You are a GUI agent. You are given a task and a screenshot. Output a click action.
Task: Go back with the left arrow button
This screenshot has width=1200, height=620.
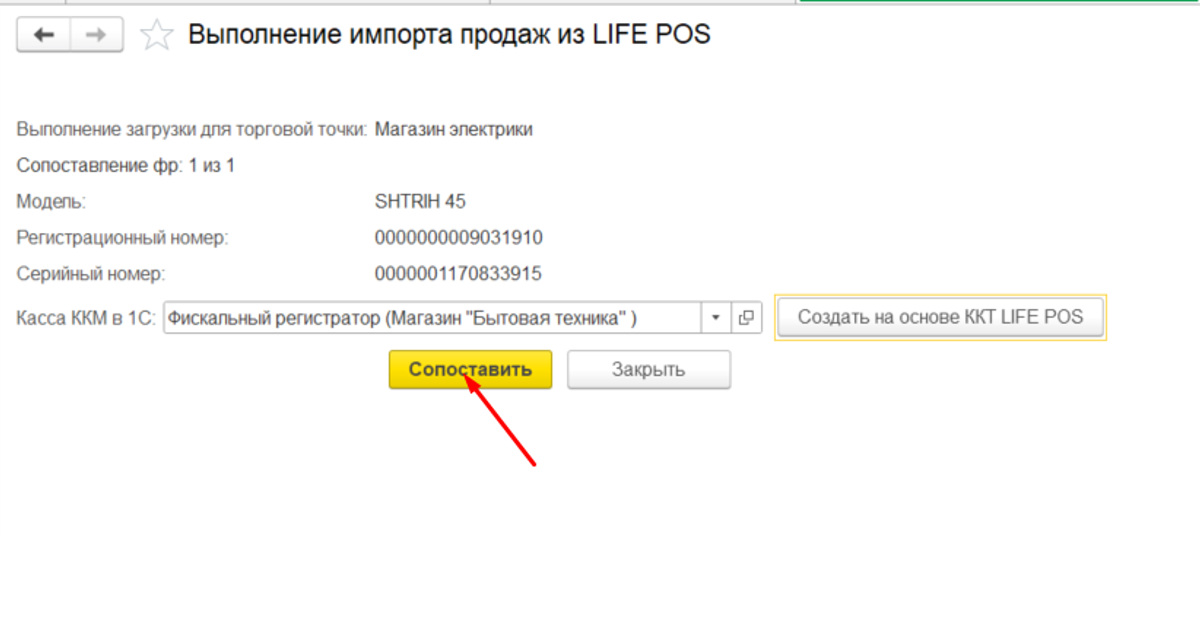tap(44, 35)
